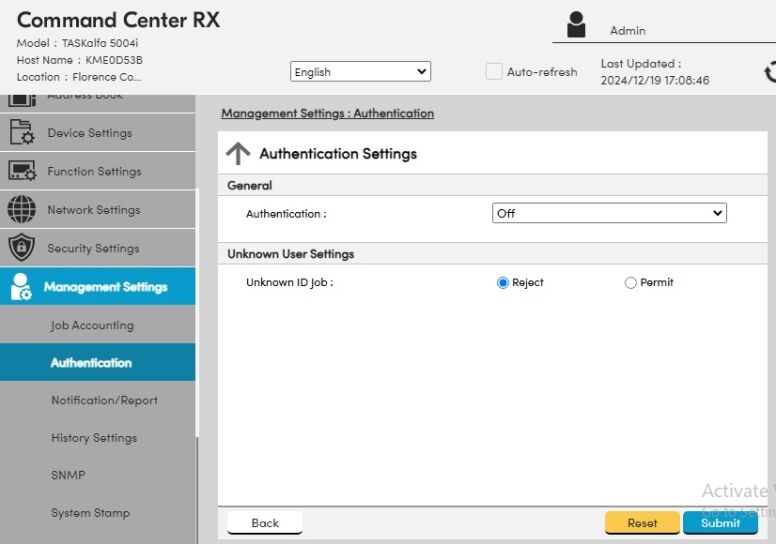Open History Settings menu item

click(94, 438)
